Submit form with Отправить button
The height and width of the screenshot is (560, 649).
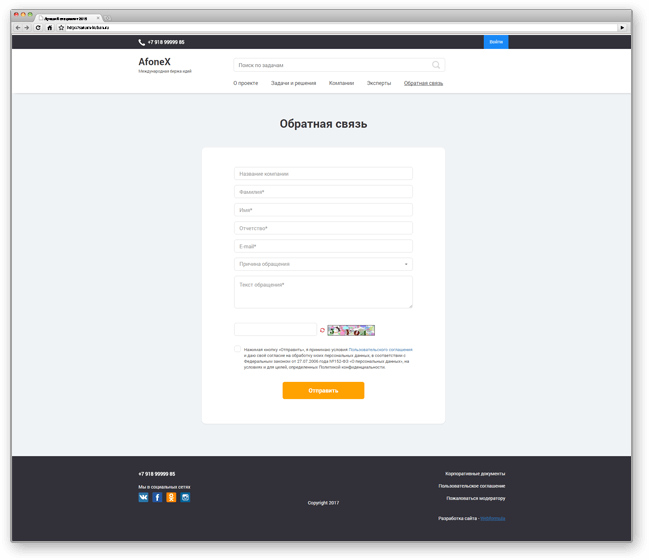pos(323,390)
